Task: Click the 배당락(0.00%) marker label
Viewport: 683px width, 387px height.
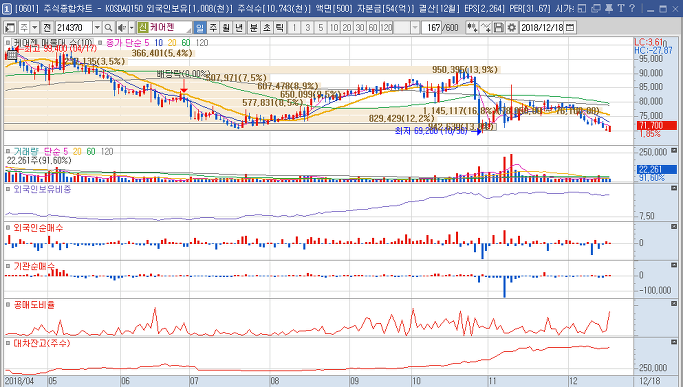Action: coord(183,74)
